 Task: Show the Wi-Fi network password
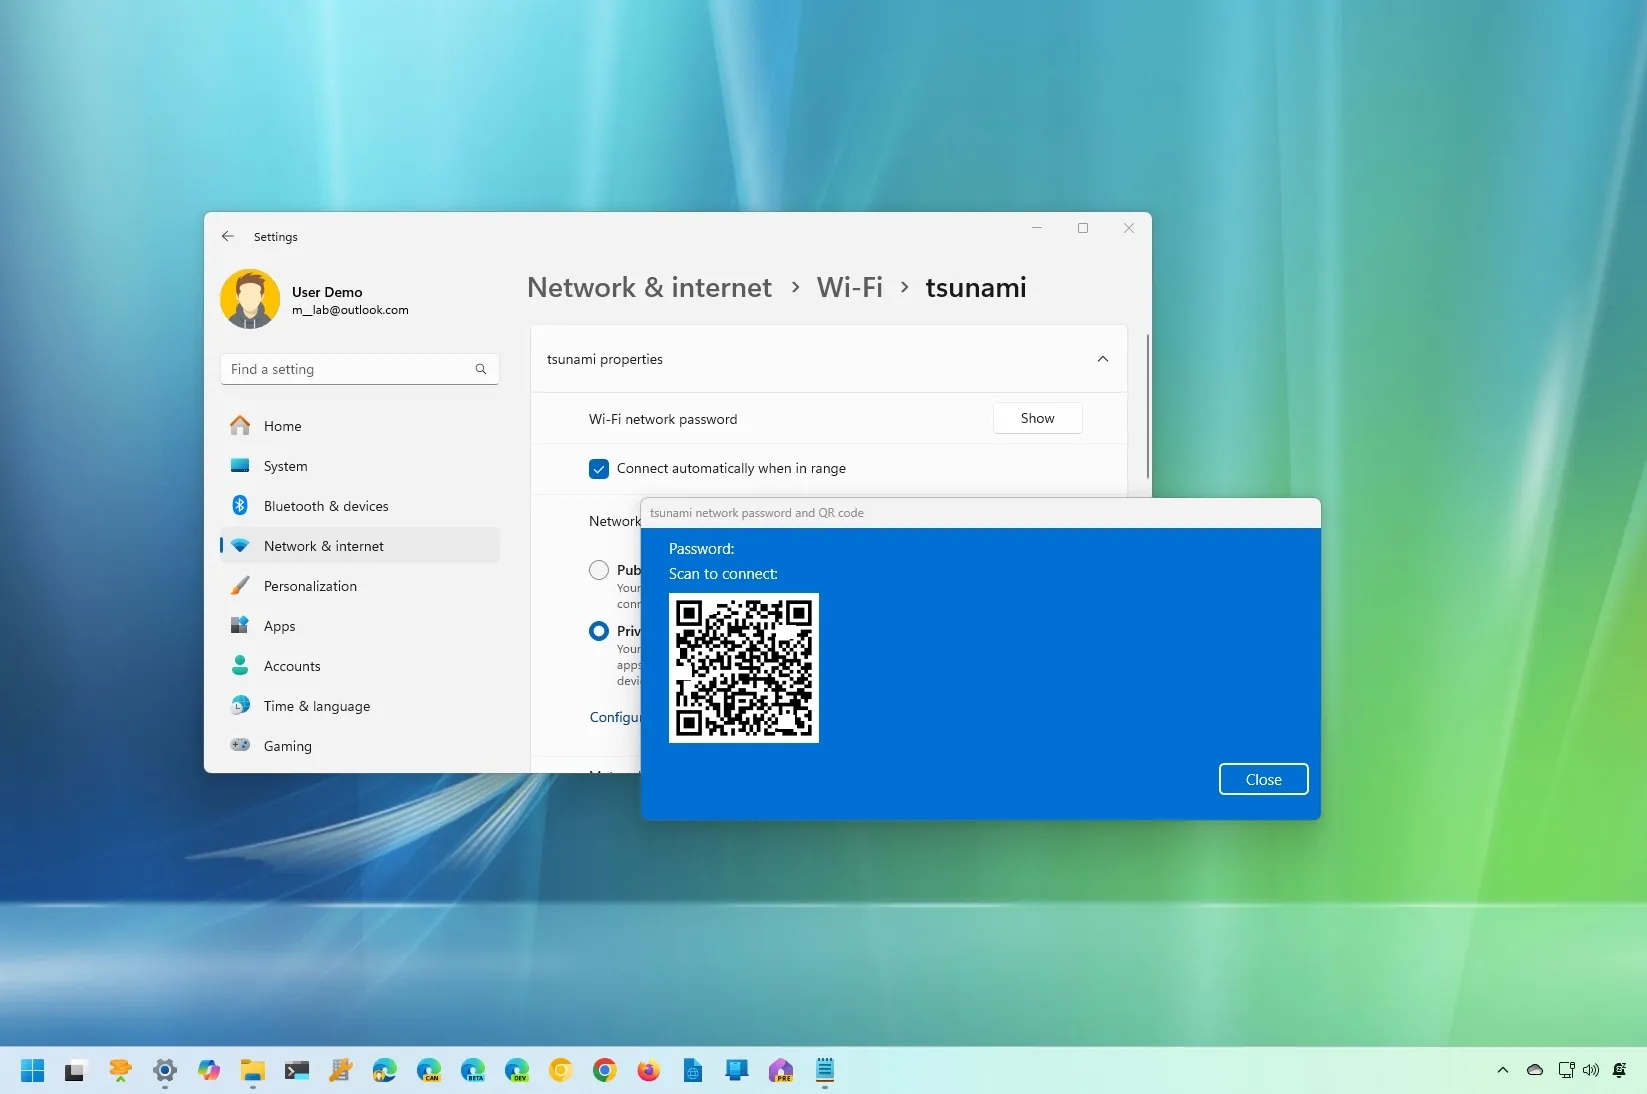(x=1037, y=418)
